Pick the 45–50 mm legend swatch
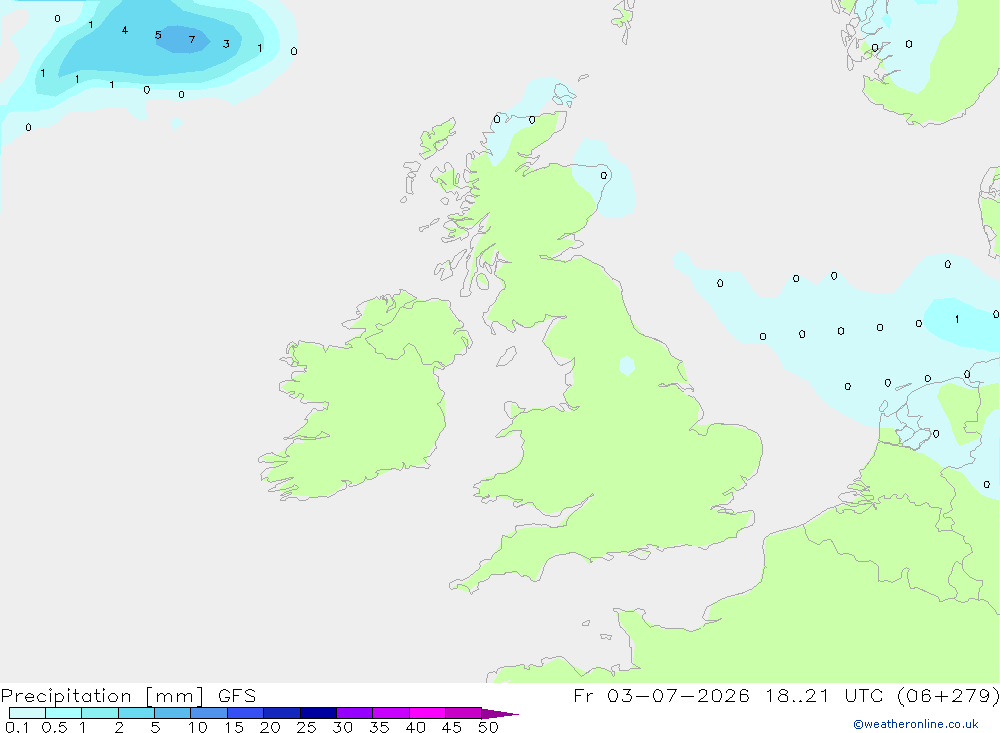1000x733 pixels. point(463,713)
